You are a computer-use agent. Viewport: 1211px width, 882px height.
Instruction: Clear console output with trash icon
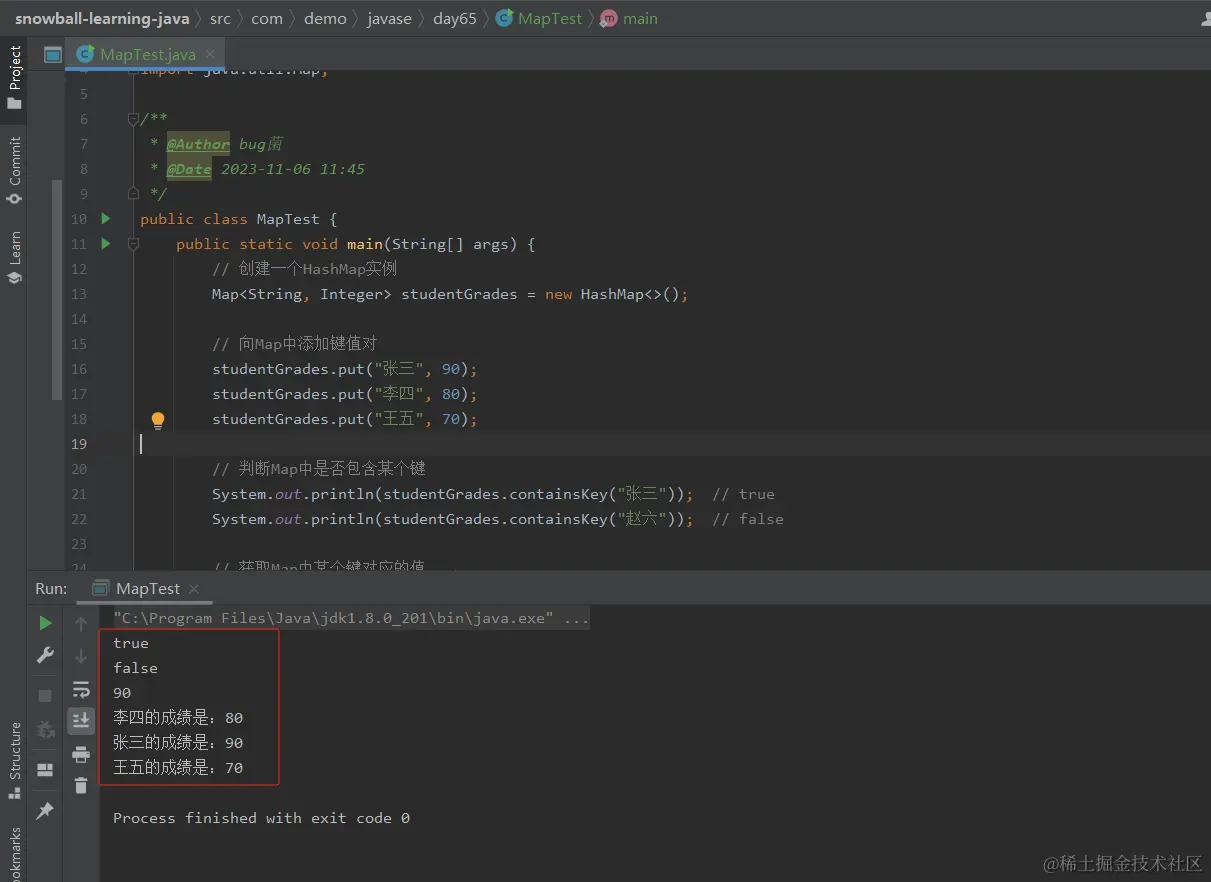coord(81,787)
